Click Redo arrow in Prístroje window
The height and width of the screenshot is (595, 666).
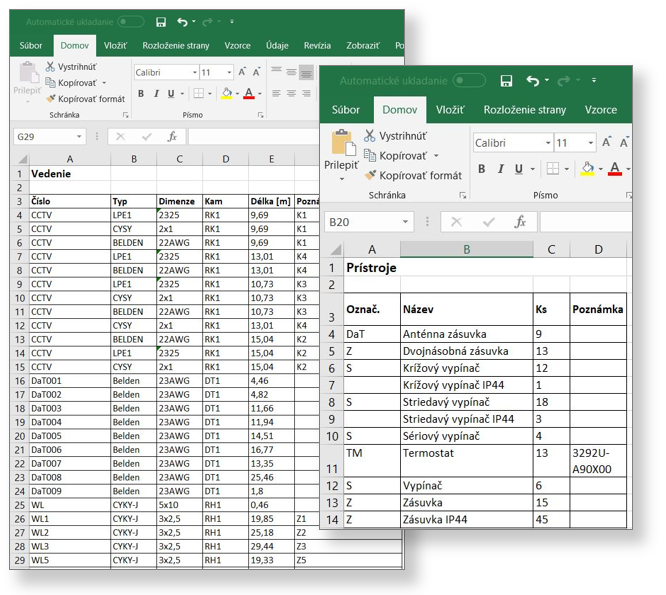(564, 80)
